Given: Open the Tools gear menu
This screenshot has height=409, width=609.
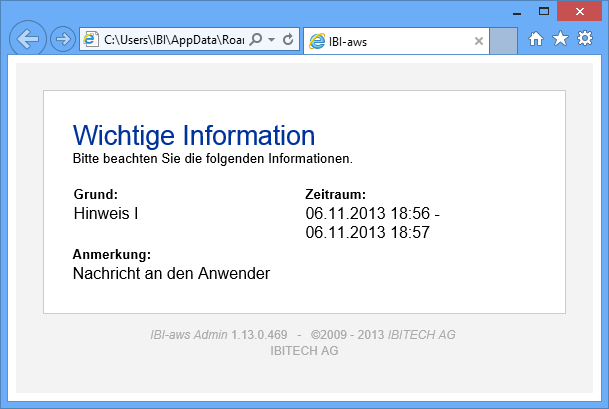Looking at the screenshot, I should [x=585, y=39].
